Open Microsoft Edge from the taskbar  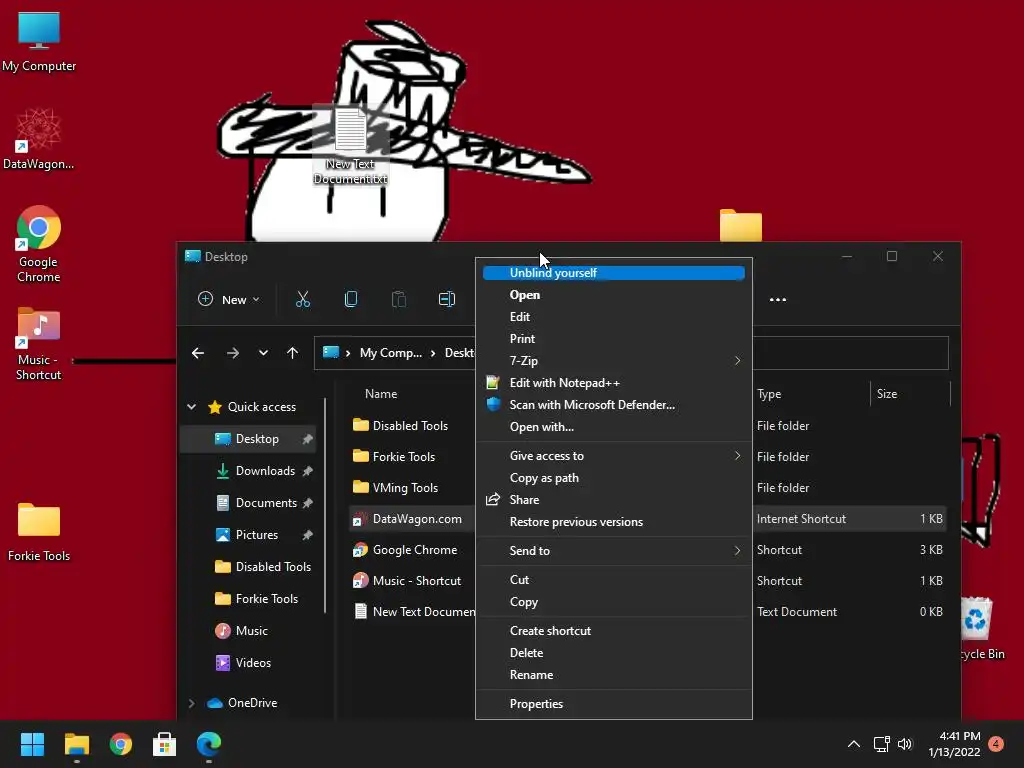(209, 744)
